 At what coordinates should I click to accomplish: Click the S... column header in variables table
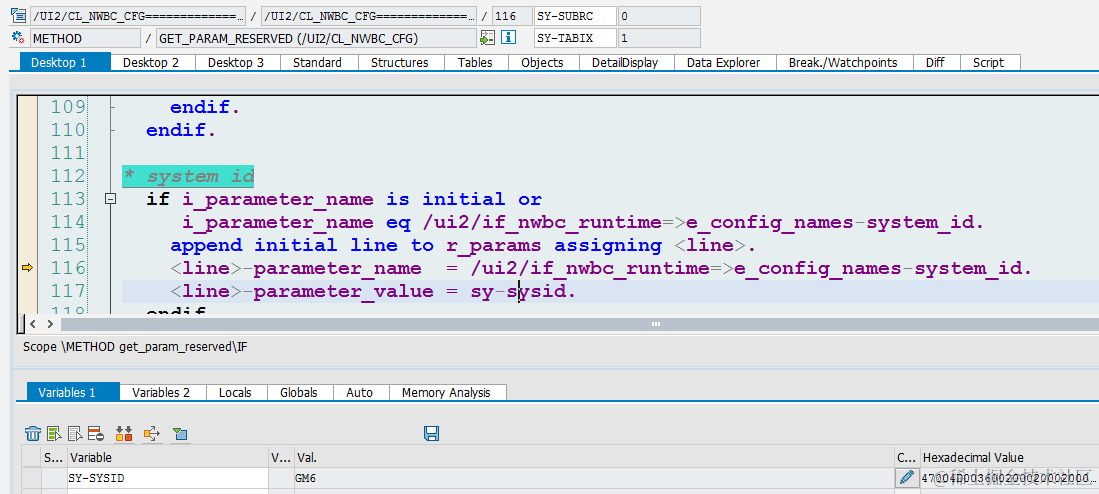[53, 458]
